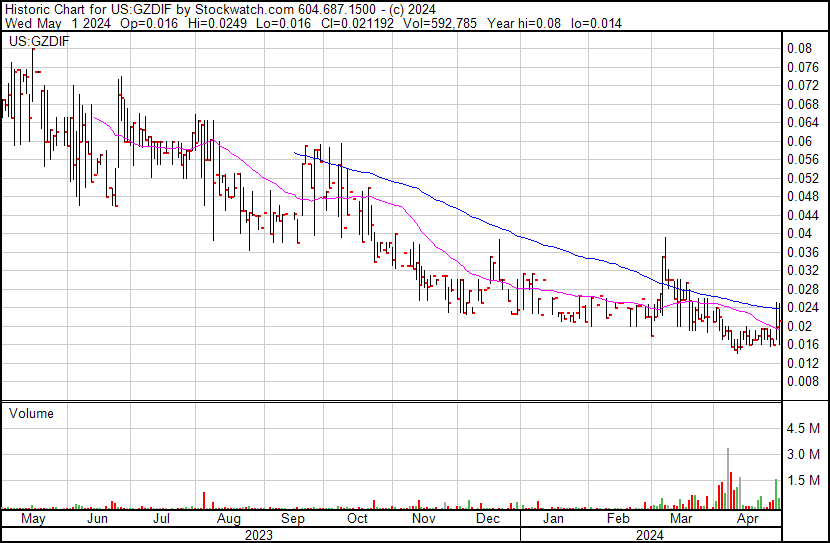830x543 pixels.
Task: Click the 0.04 price axis label
Action: 798,233
